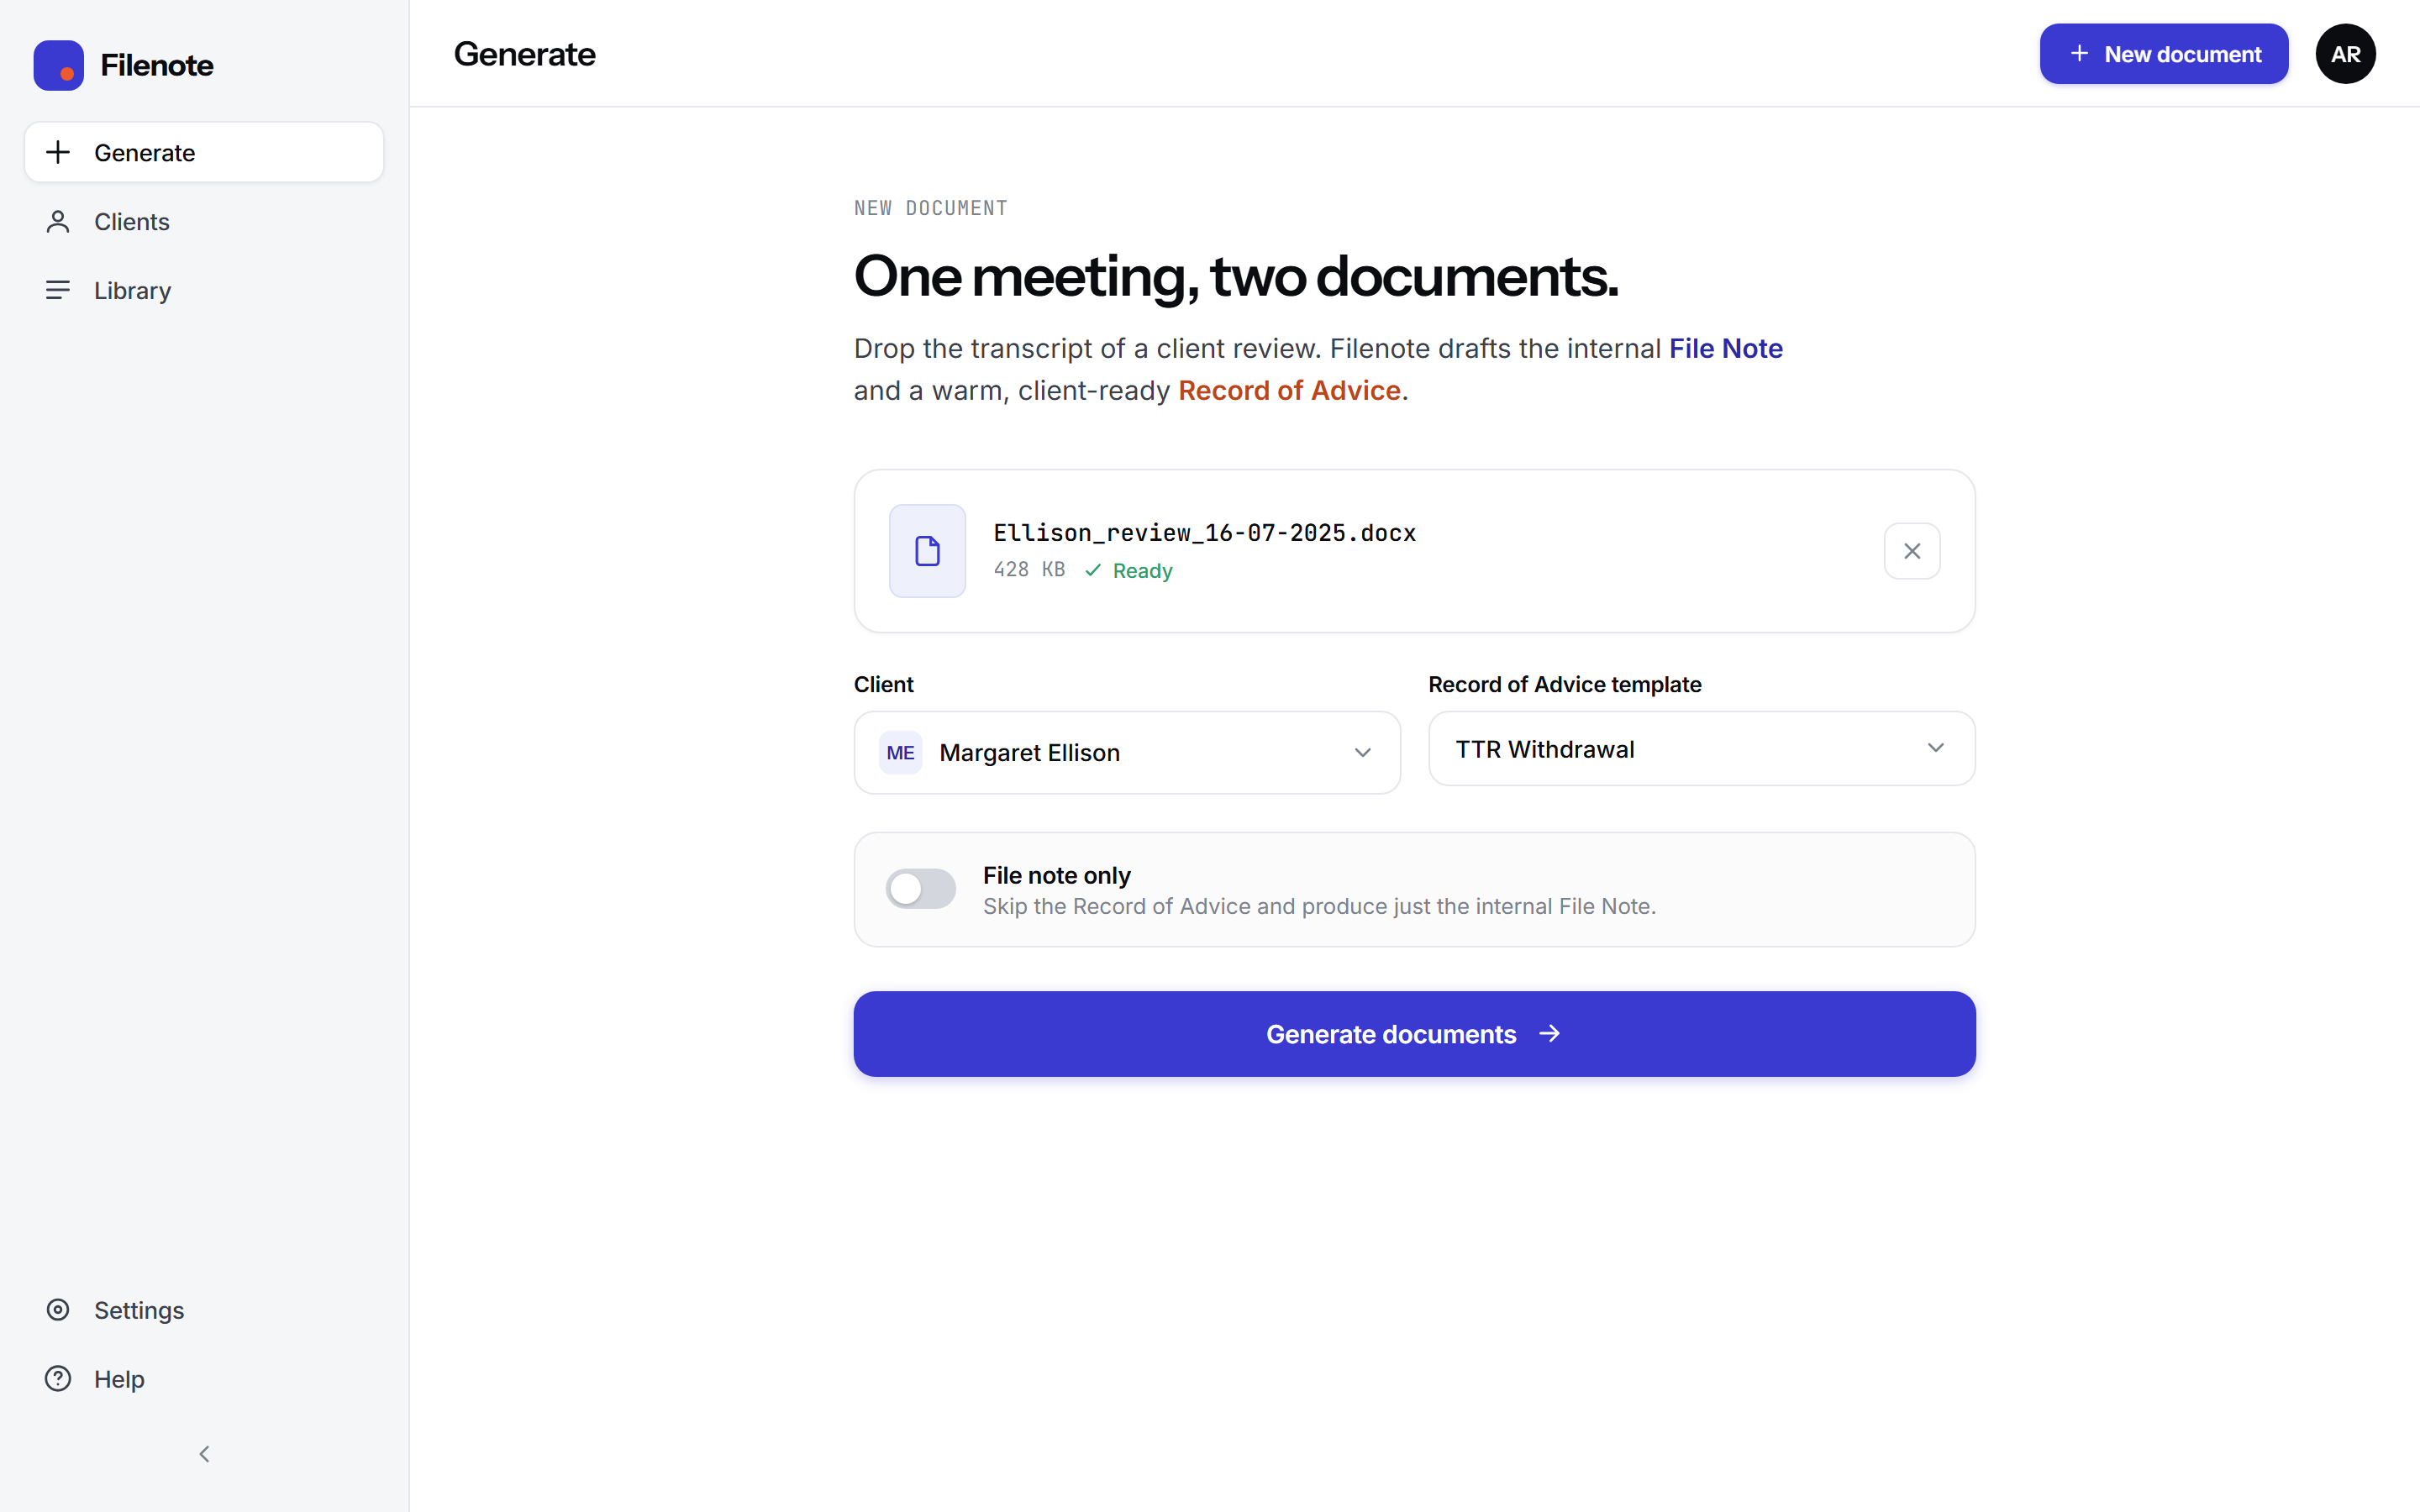Click the ME client initials badge
Screen dimensions: 2420x1512
pos(900,752)
